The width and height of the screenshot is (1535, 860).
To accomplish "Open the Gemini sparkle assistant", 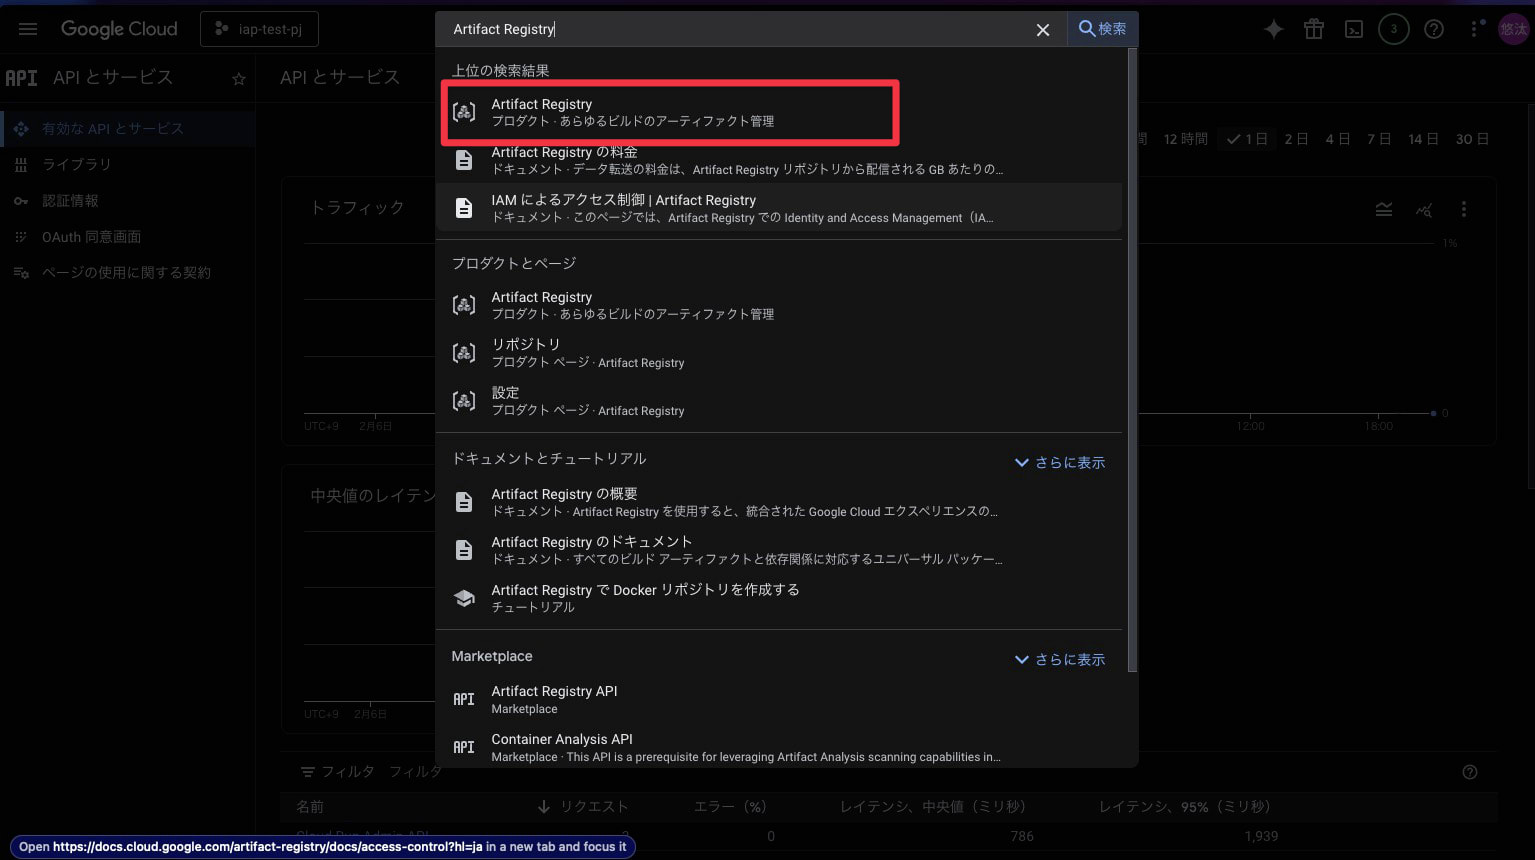I will (x=1273, y=29).
